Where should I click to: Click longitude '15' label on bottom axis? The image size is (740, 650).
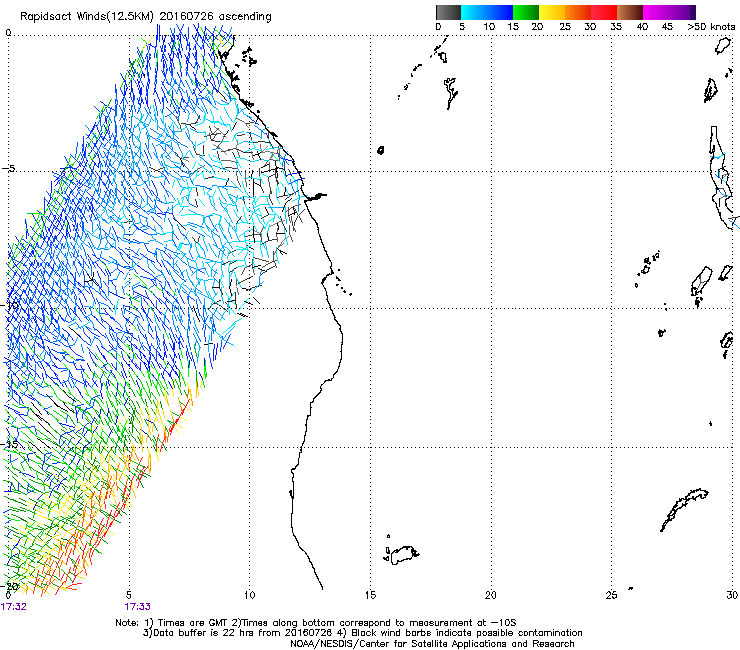coord(370,595)
